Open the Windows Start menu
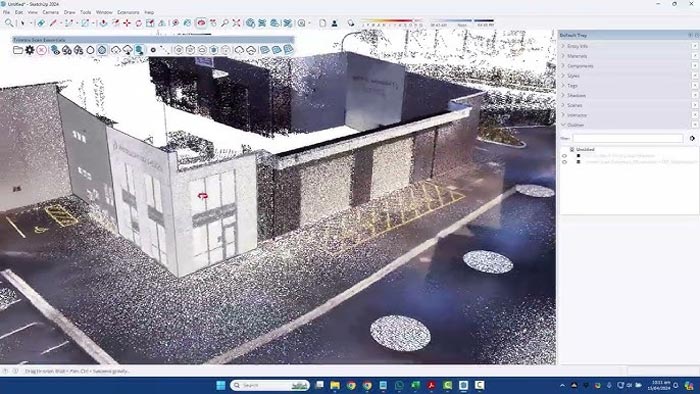 click(x=221, y=385)
